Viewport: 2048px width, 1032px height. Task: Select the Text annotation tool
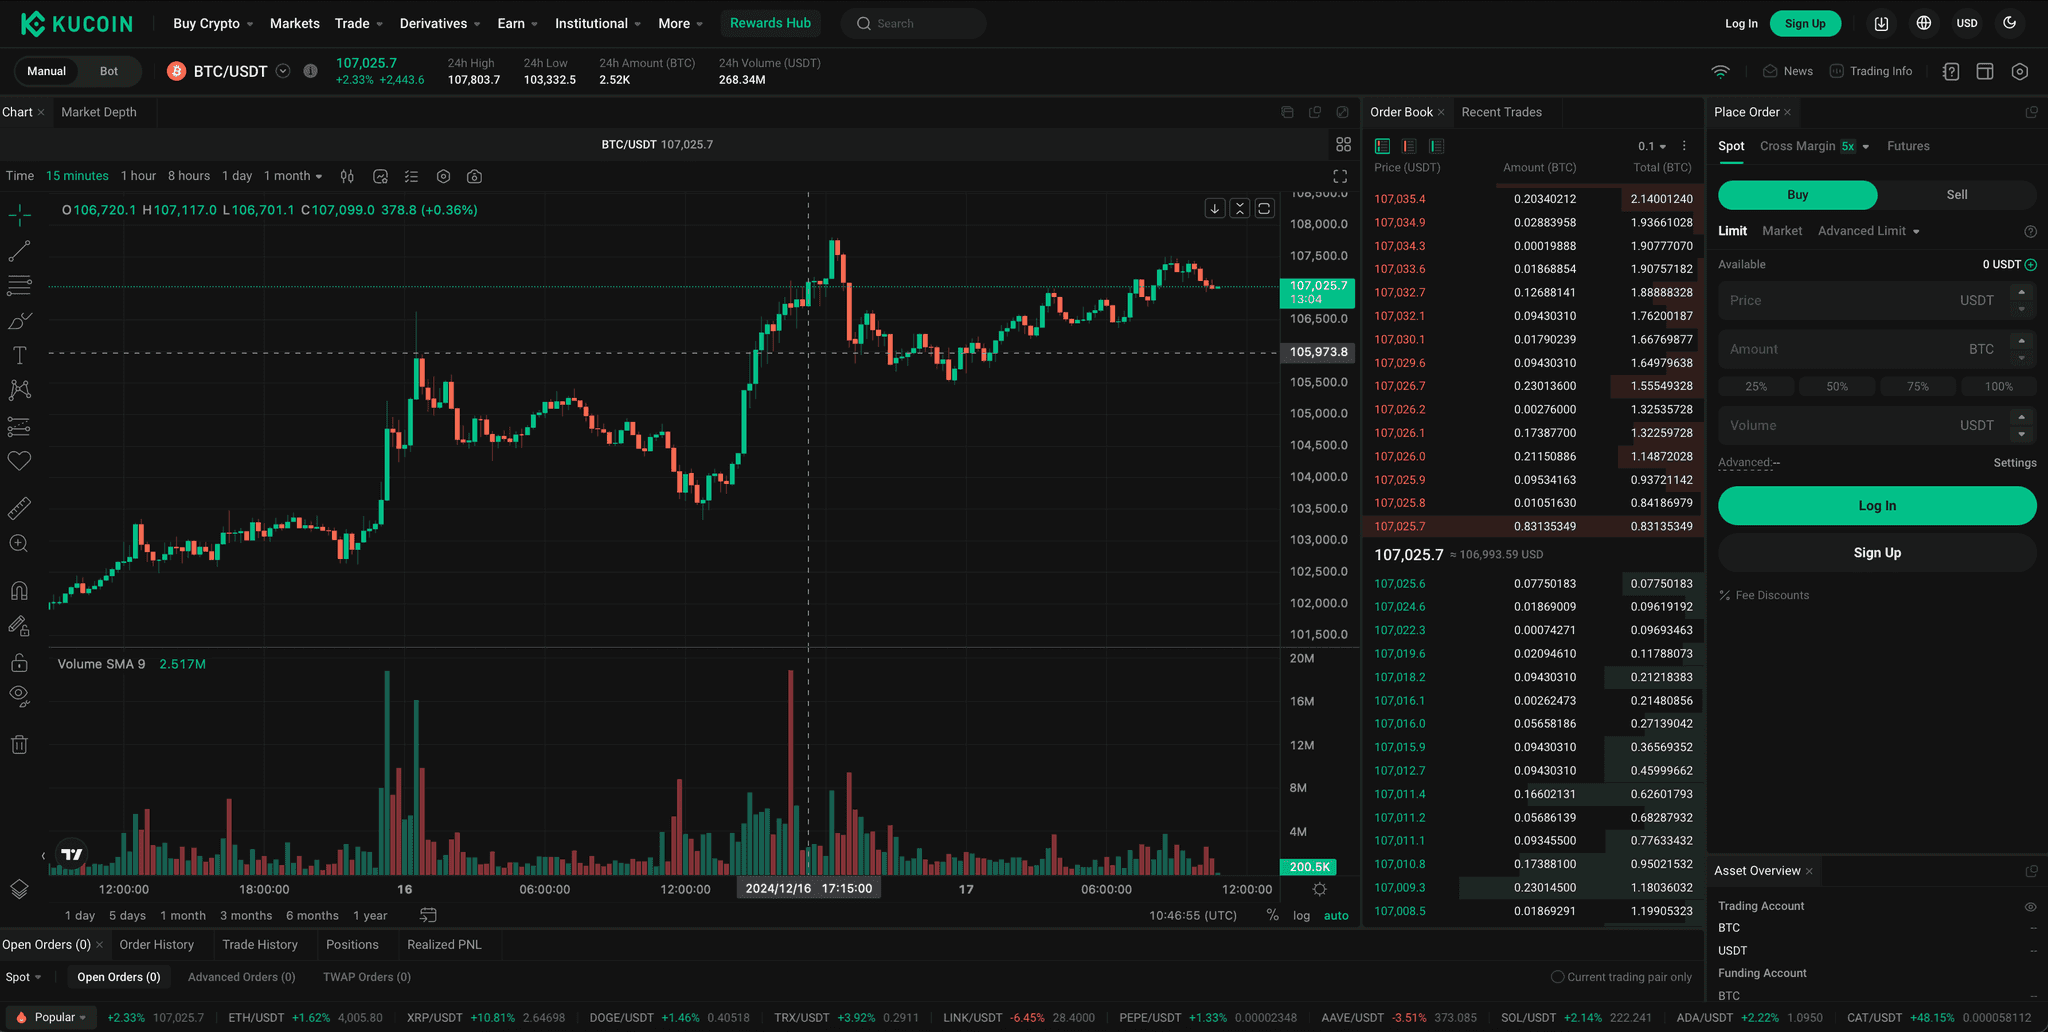click(19, 356)
